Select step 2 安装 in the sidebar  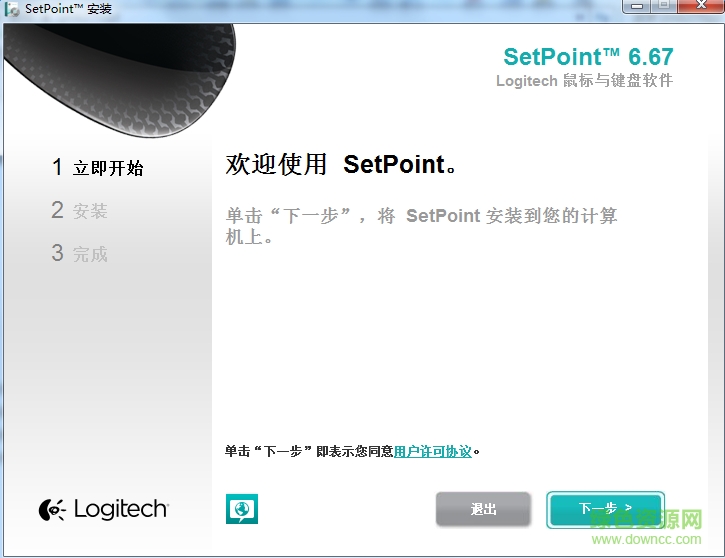[80, 211]
